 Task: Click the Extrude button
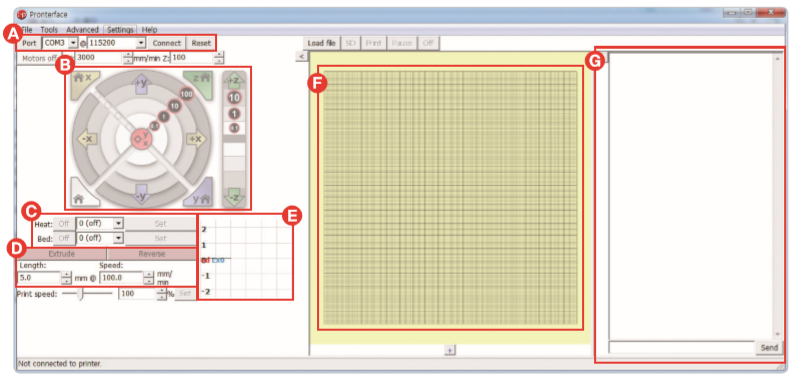point(62,254)
